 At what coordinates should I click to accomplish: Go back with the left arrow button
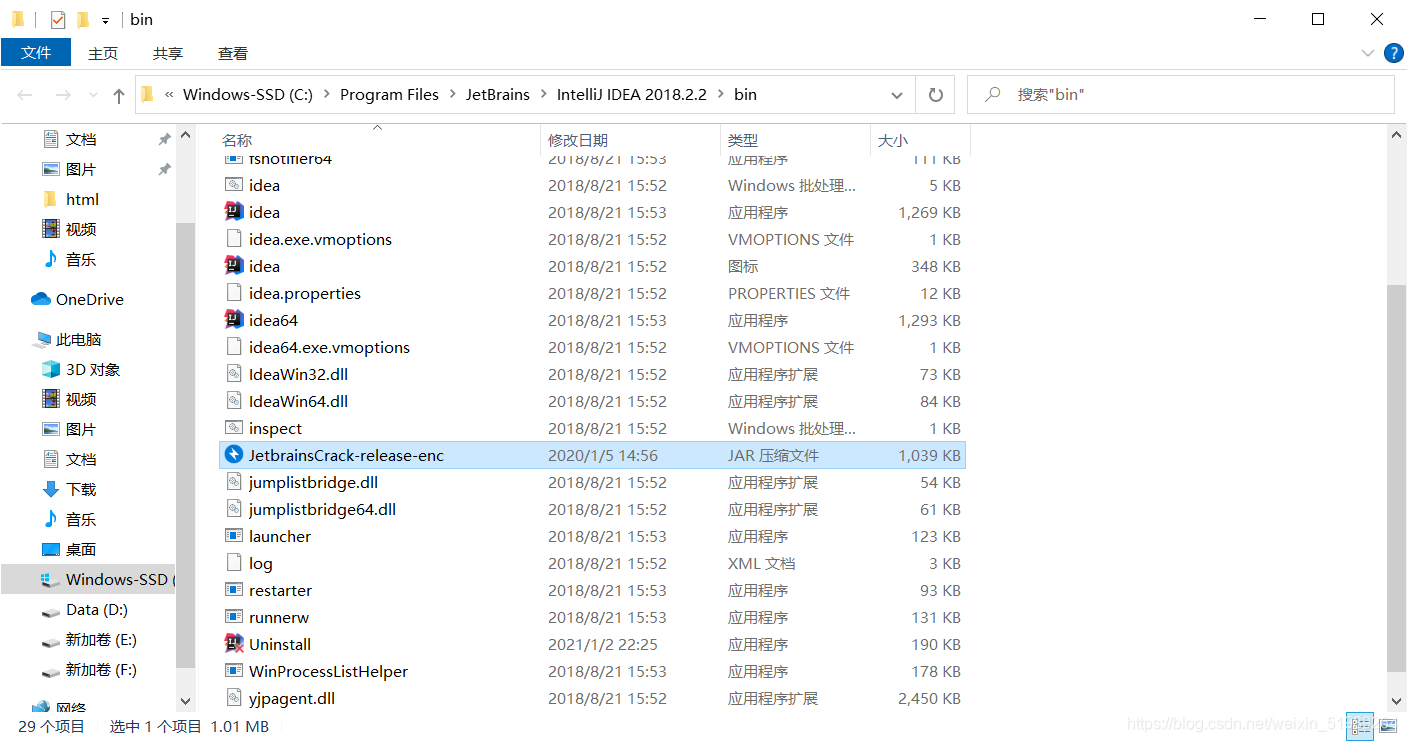[25, 95]
